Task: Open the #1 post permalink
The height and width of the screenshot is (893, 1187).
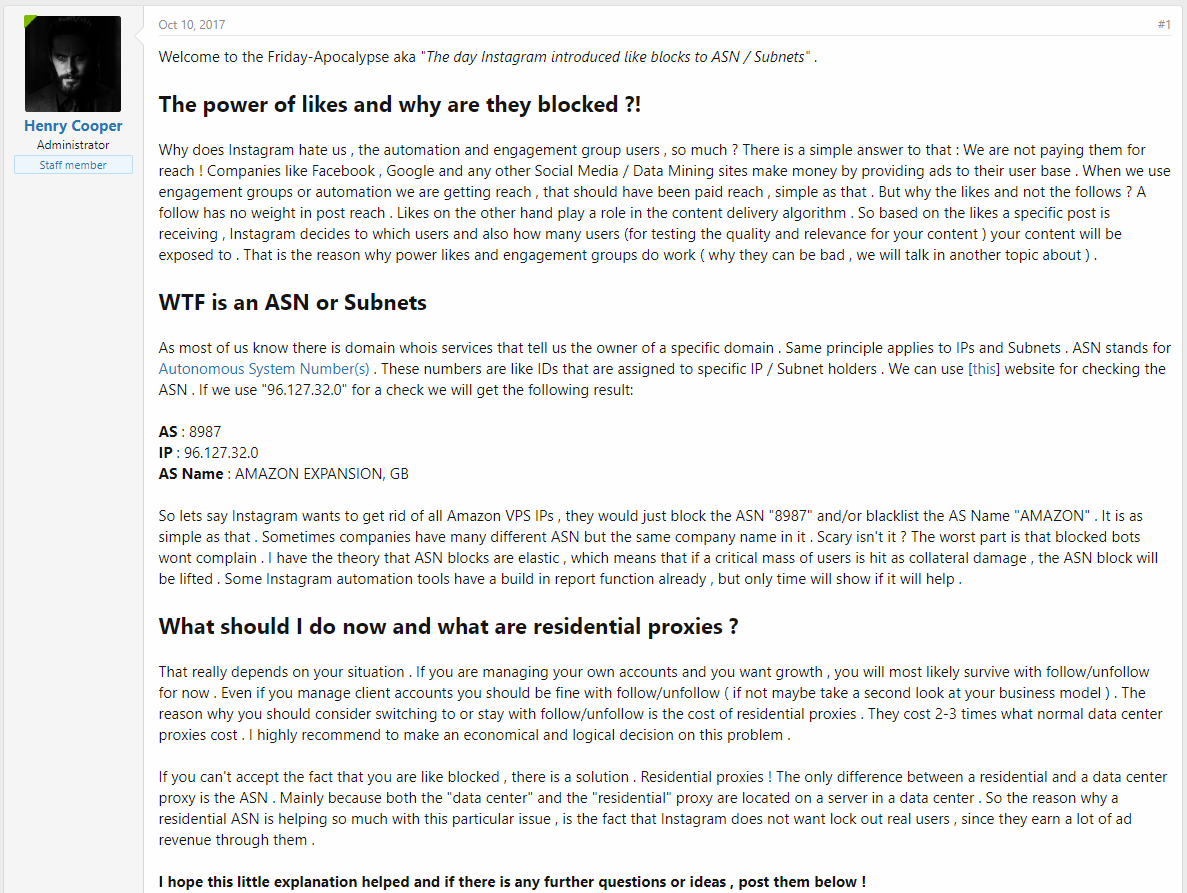Action: click(x=1164, y=25)
